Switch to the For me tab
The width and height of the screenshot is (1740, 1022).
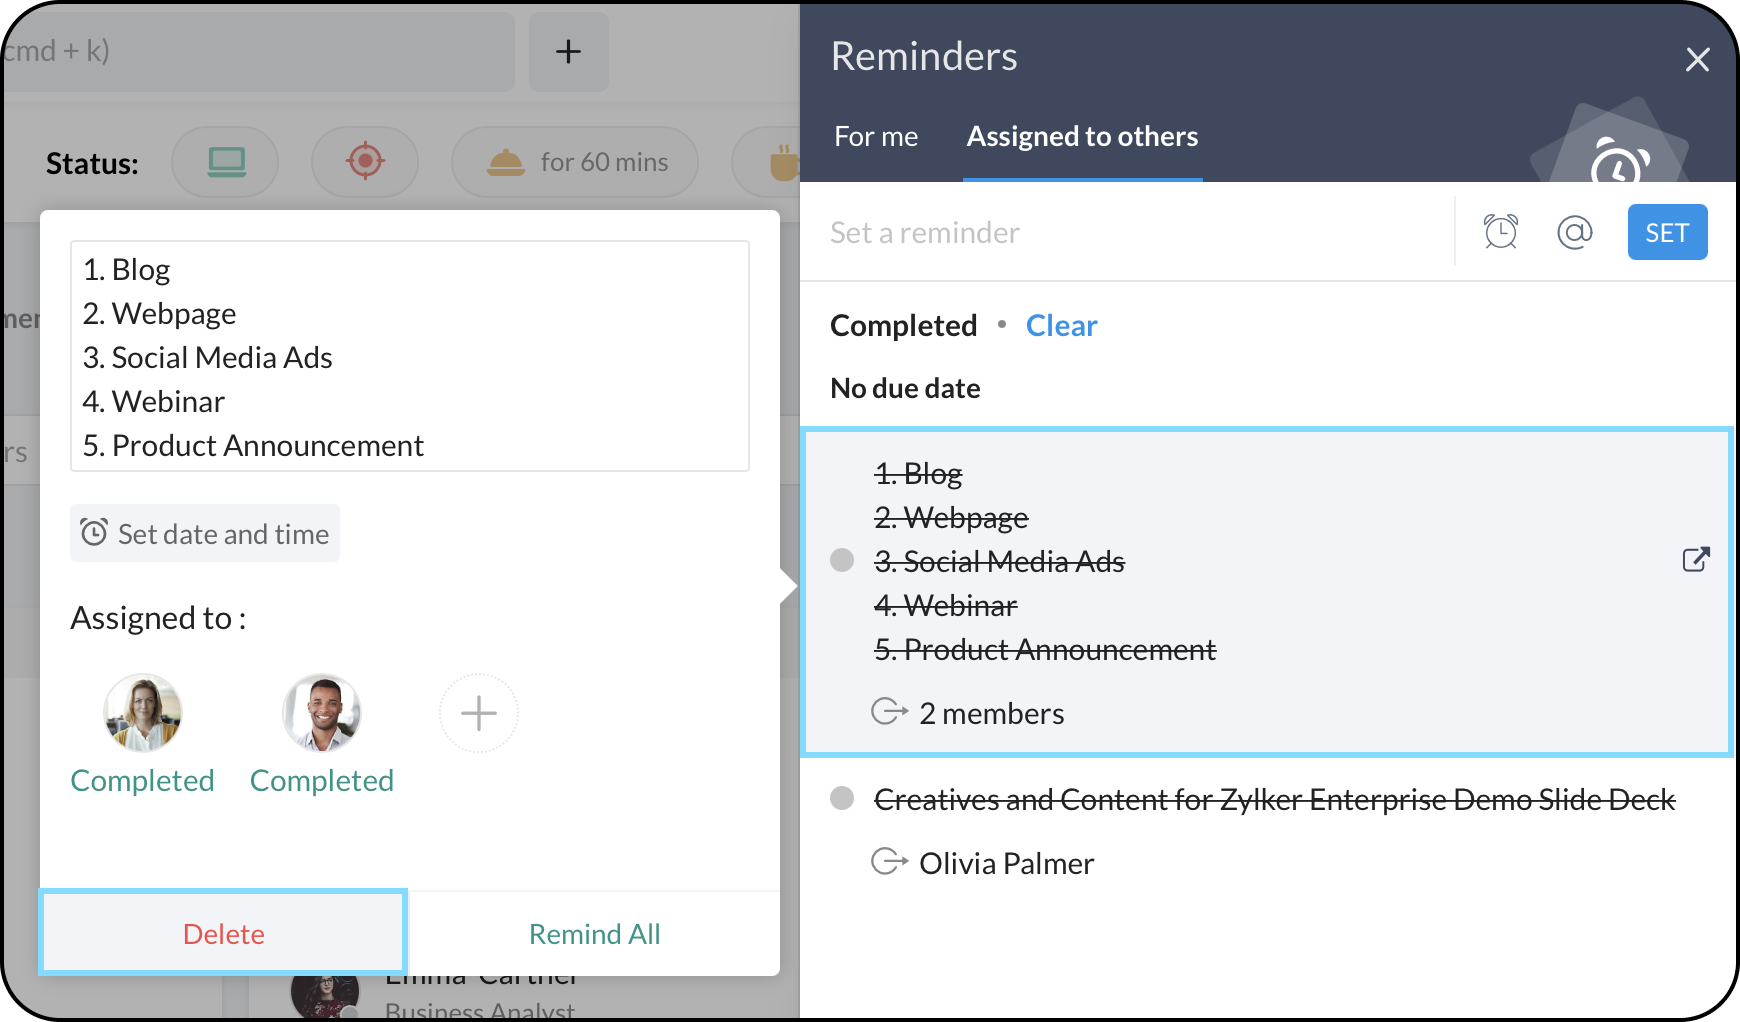click(x=876, y=137)
